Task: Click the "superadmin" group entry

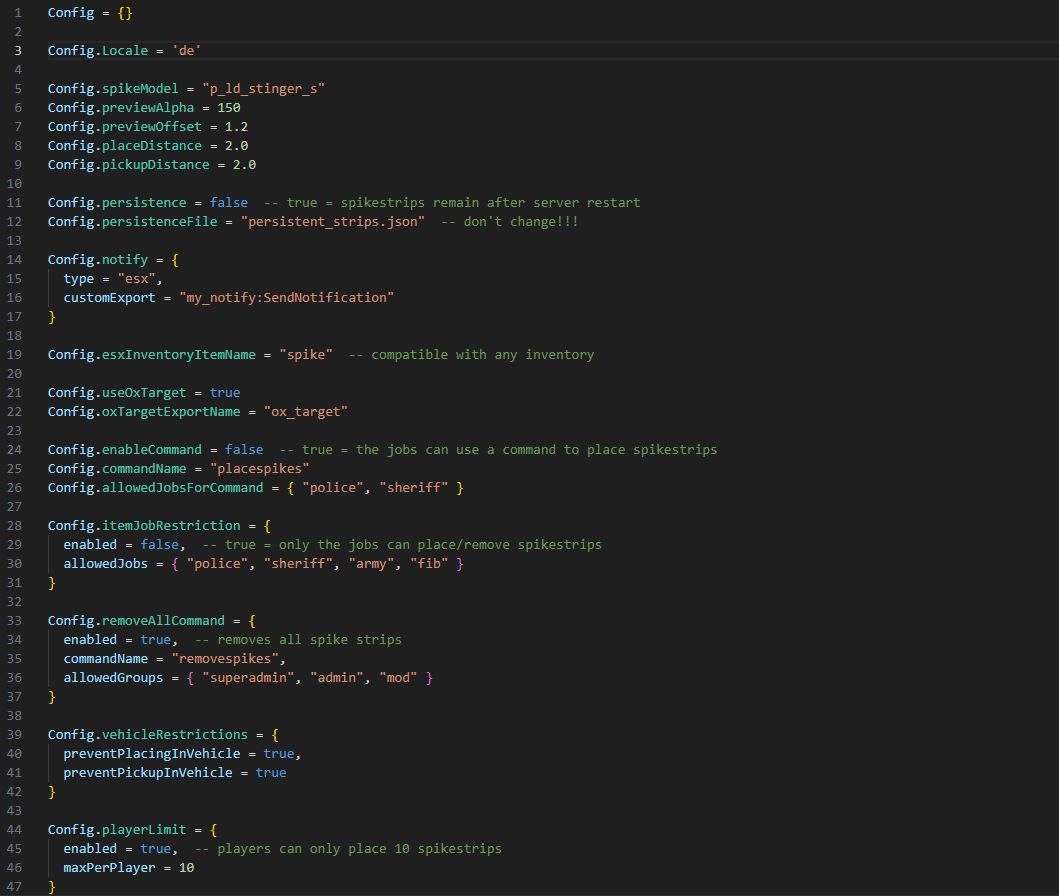Action: (x=248, y=678)
